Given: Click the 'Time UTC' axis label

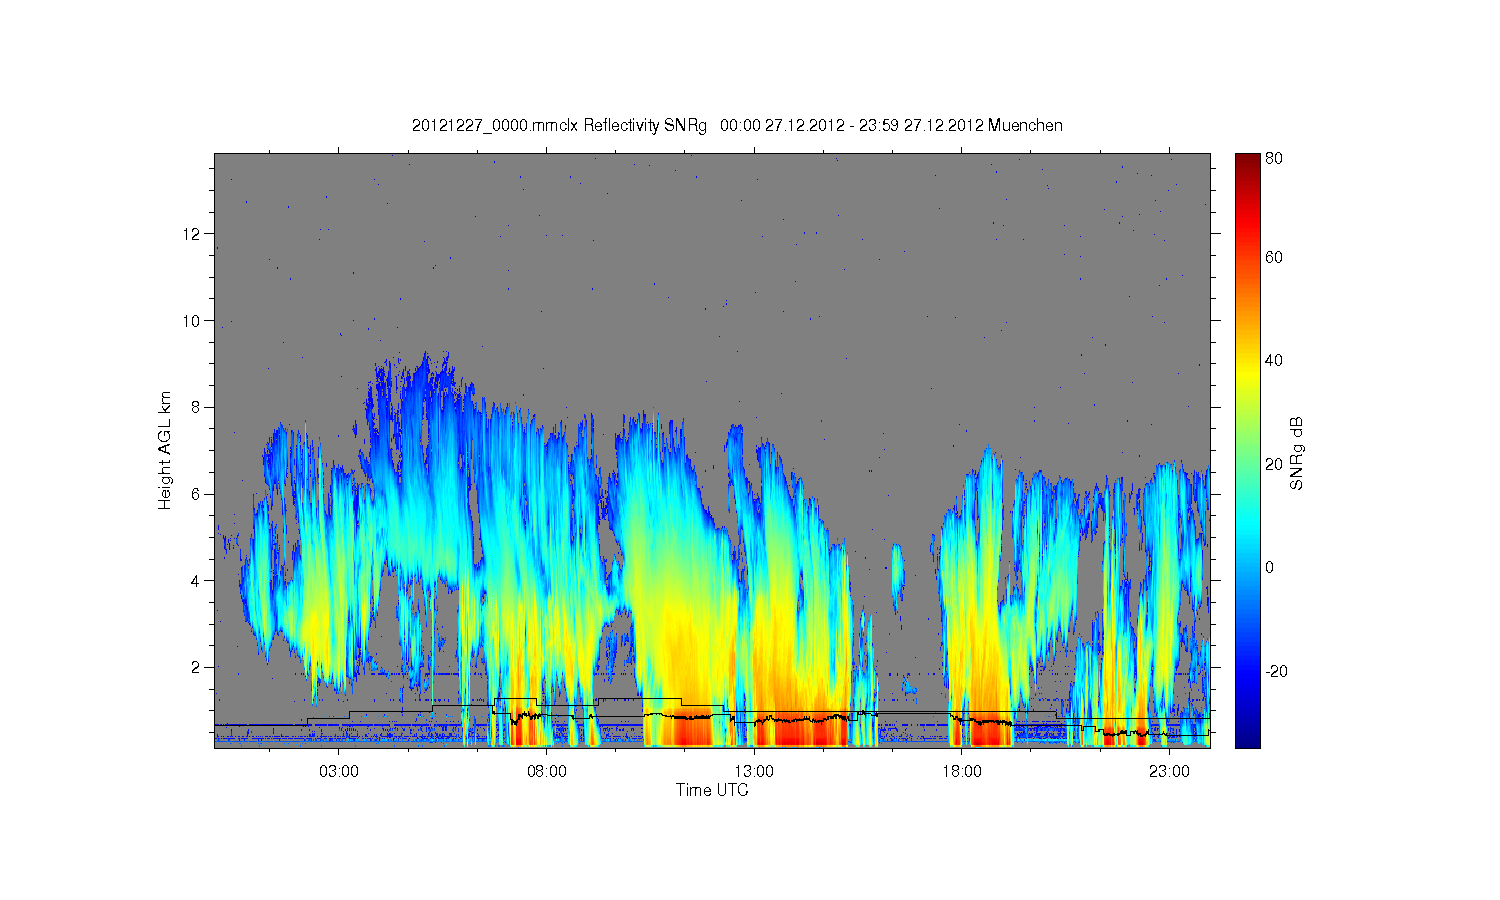Looking at the screenshot, I should click(712, 790).
